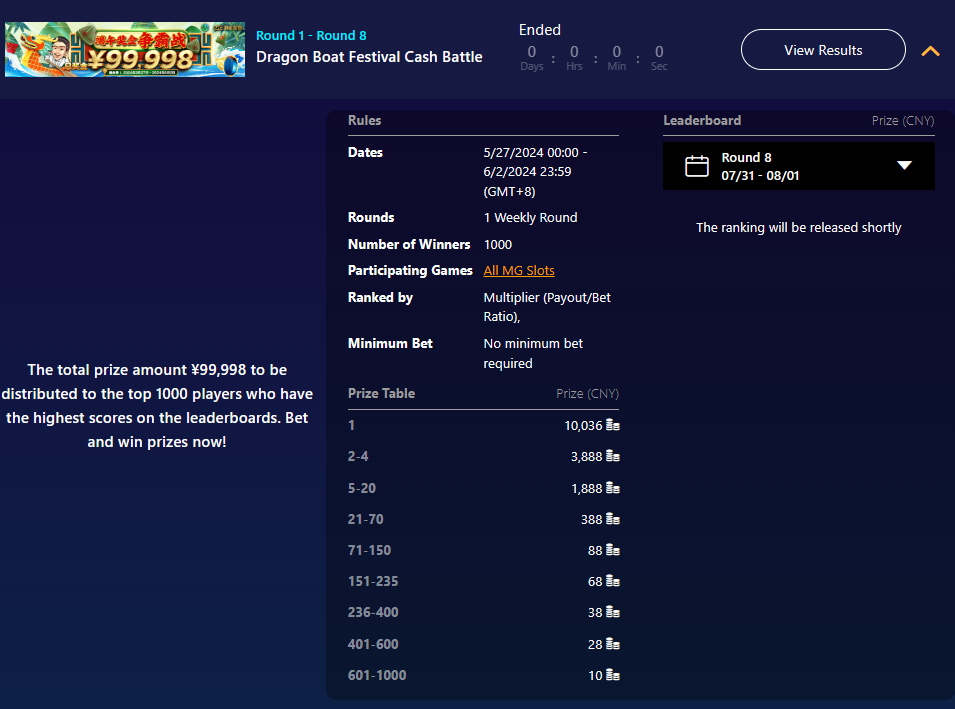This screenshot has width=955, height=709.
Task: Click the Dragon Boat Festival Cash Battle title
Action: (x=369, y=57)
